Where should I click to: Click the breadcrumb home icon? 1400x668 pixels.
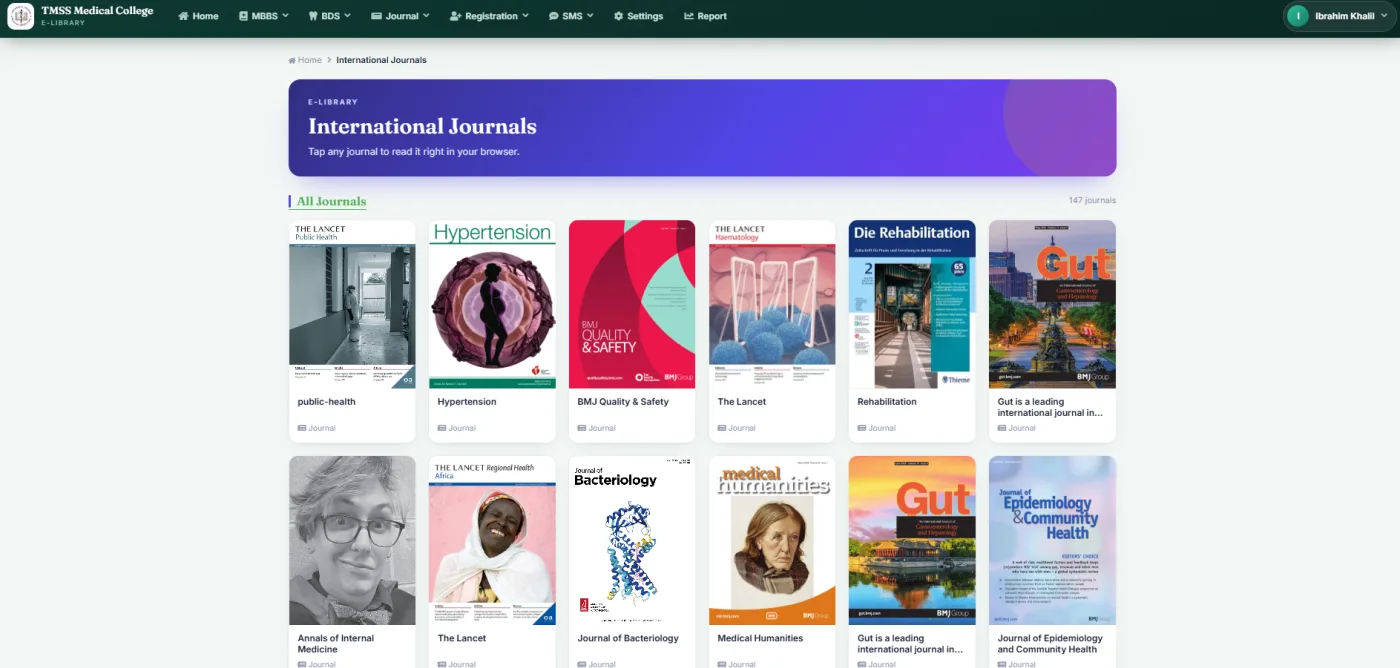292,60
